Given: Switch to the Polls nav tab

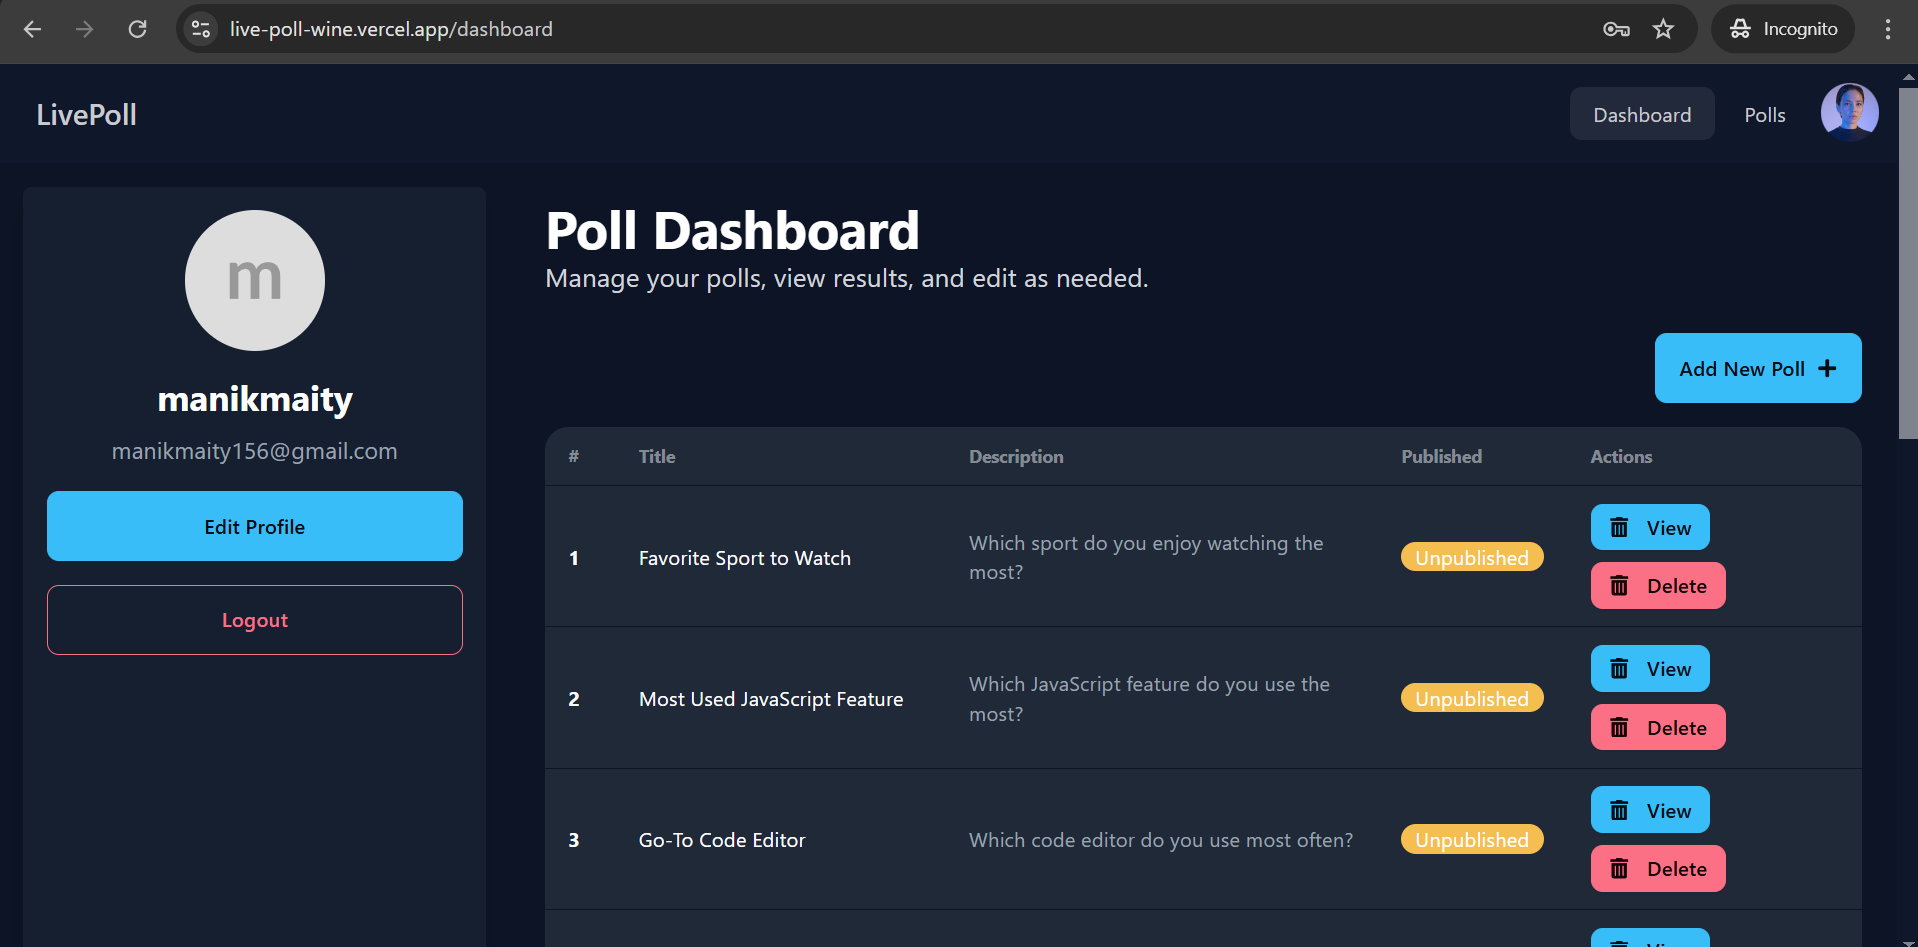Looking at the screenshot, I should [x=1764, y=115].
